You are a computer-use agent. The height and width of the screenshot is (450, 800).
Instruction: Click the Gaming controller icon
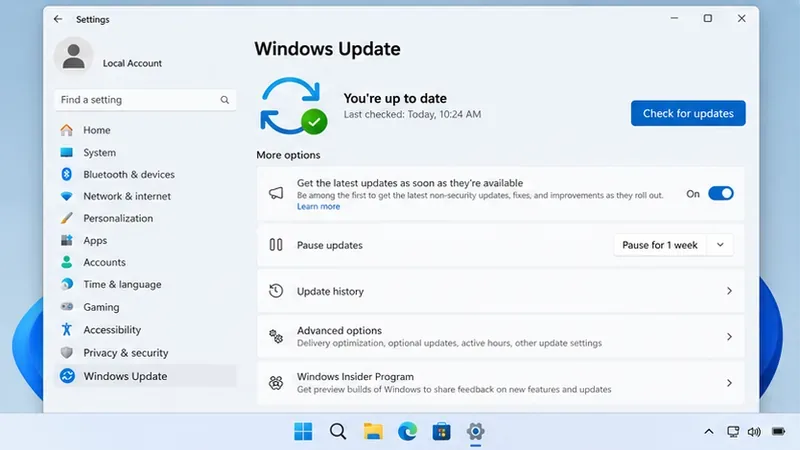67,307
